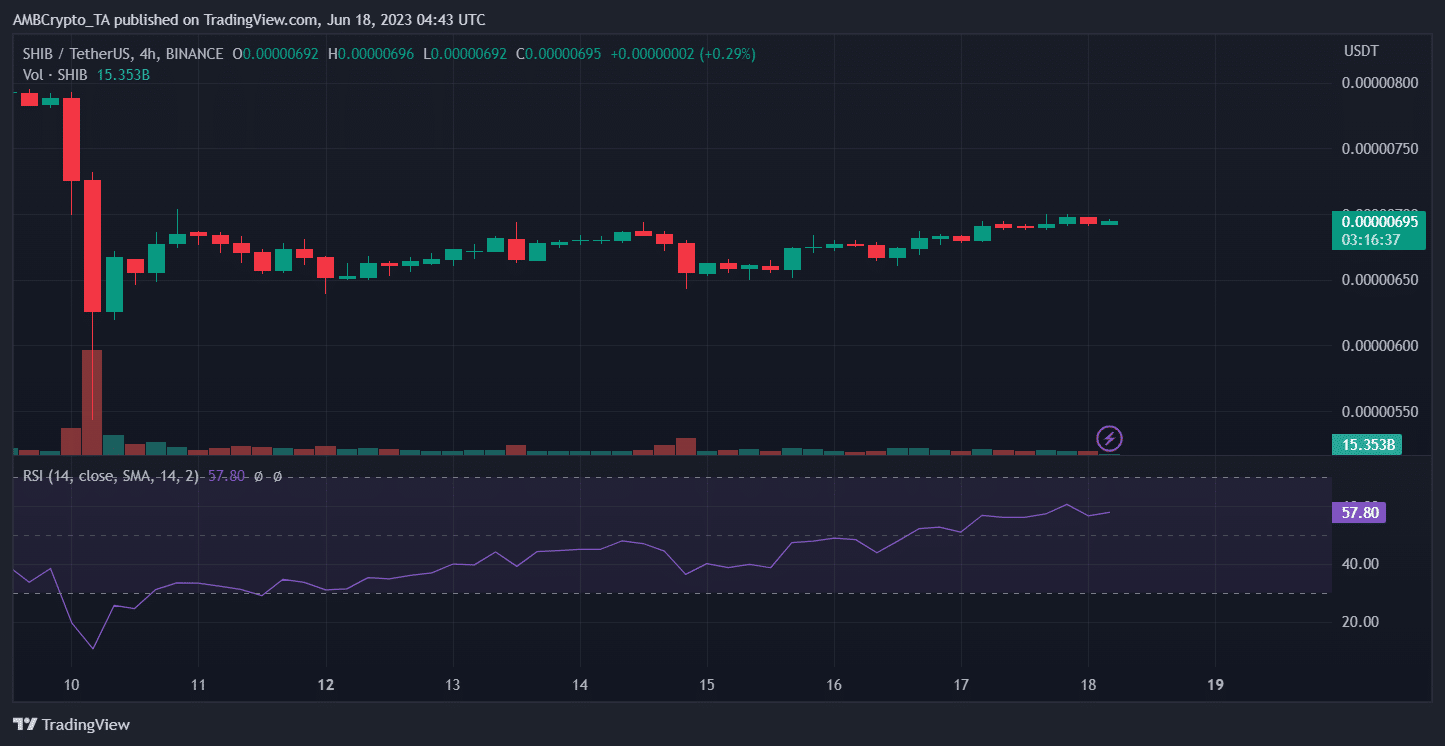Click the green volume badge 15.353B
The image size is (1445, 746).
(x=1367, y=445)
